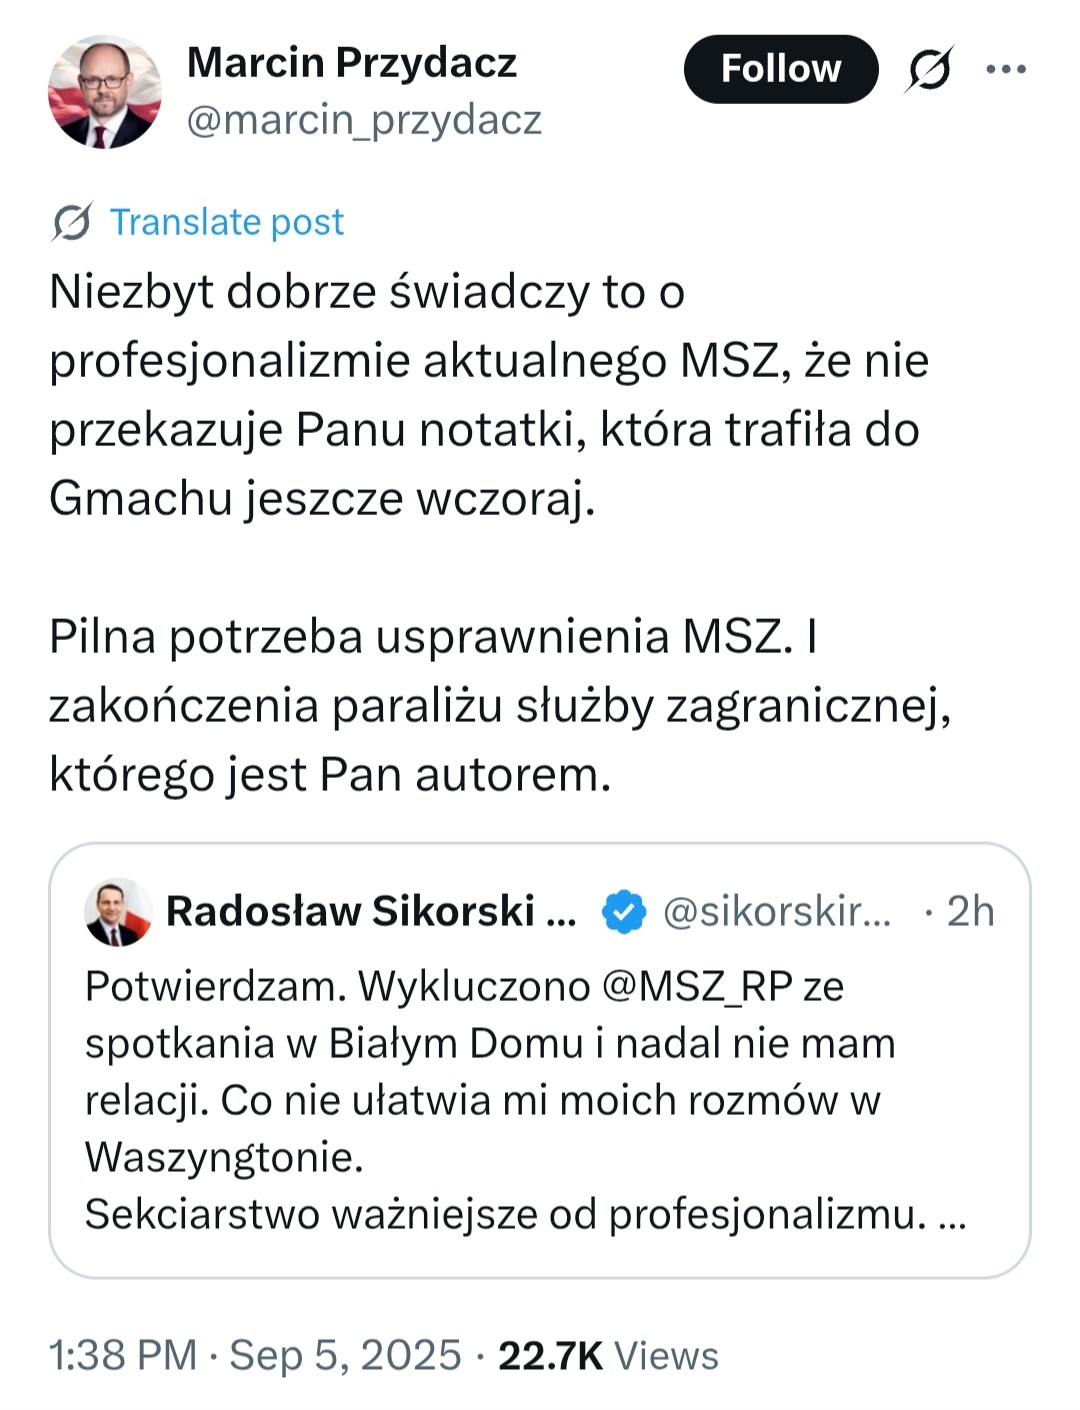Open the Grok icon beside Follow
The height and width of the screenshot is (1410, 1080).
click(x=930, y=69)
